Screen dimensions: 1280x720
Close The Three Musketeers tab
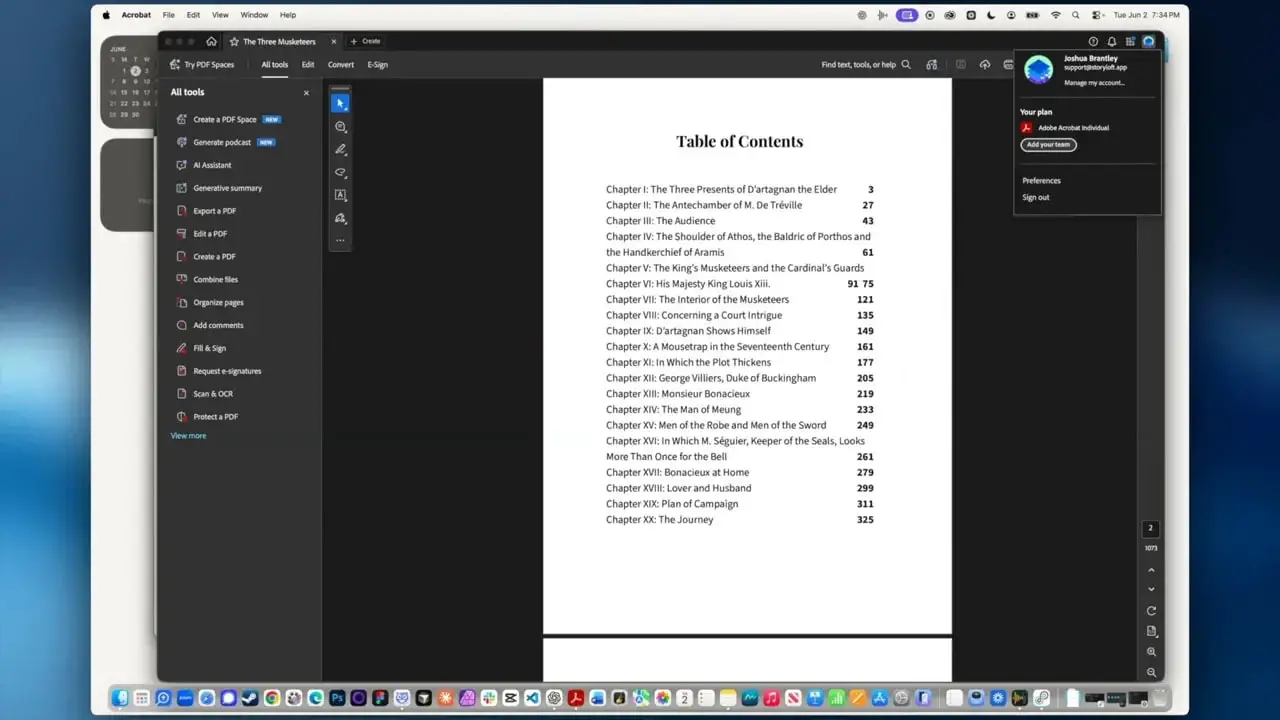(x=334, y=41)
